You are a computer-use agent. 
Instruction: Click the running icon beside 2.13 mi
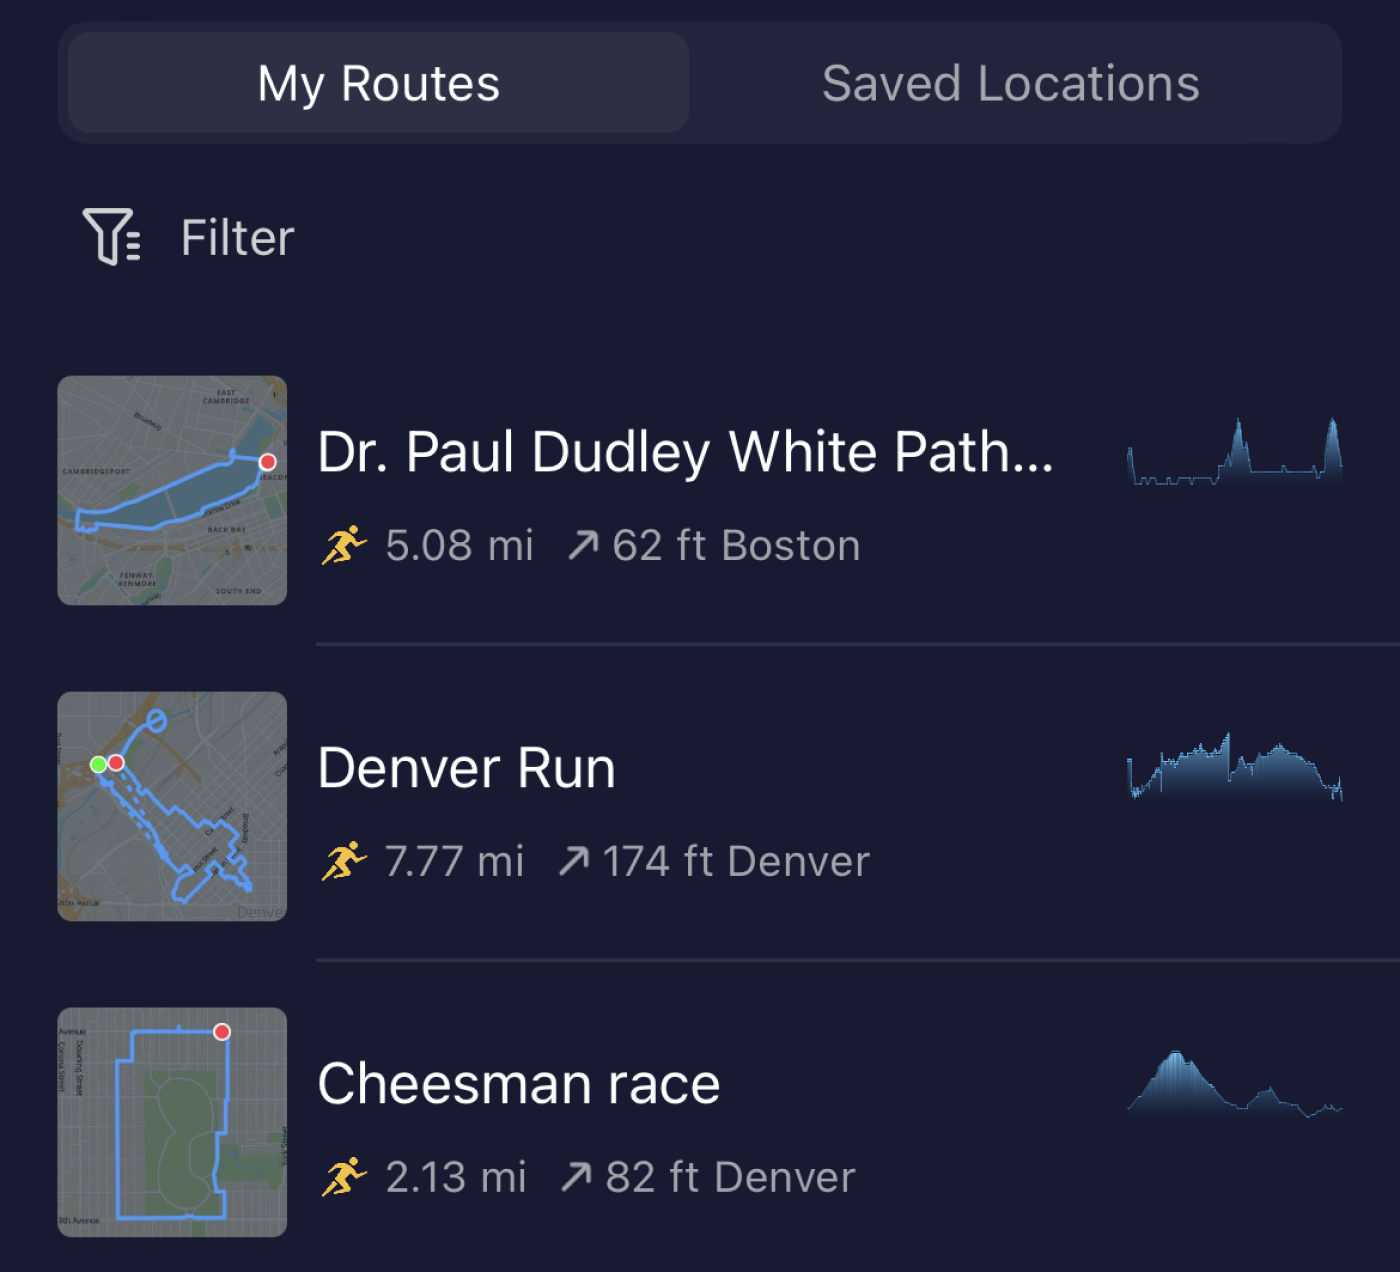coord(344,1177)
